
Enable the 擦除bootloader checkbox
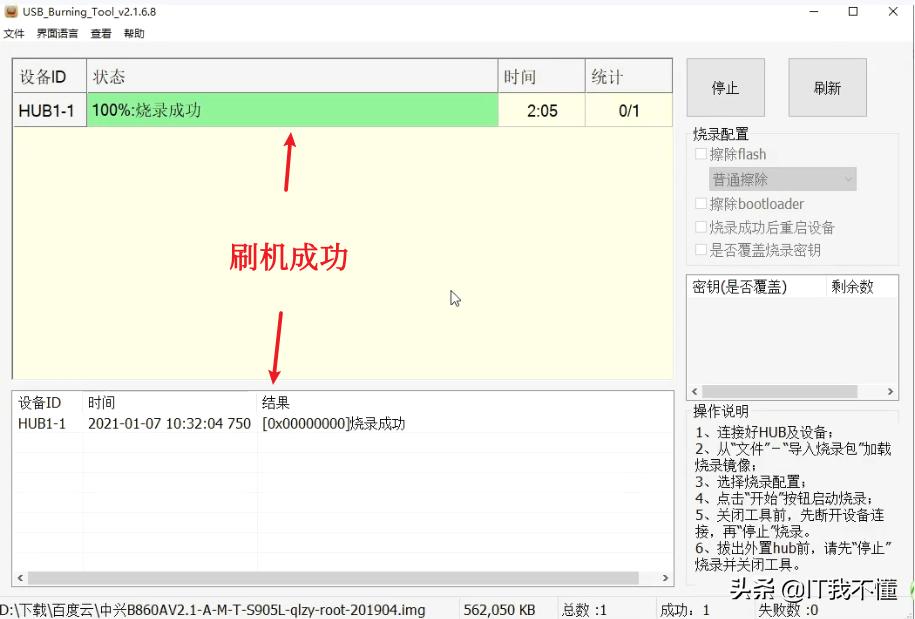click(700, 203)
